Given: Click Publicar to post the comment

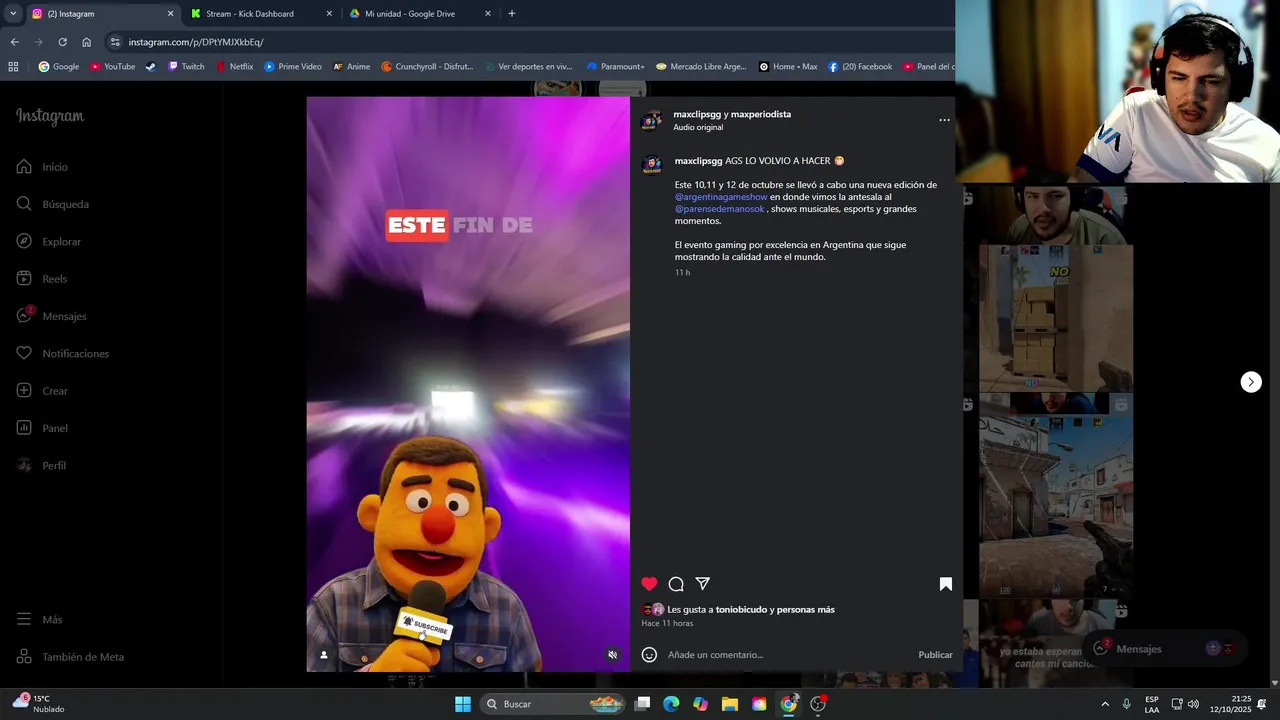Looking at the screenshot, I should pyautogui.click(x=935, y=655).
